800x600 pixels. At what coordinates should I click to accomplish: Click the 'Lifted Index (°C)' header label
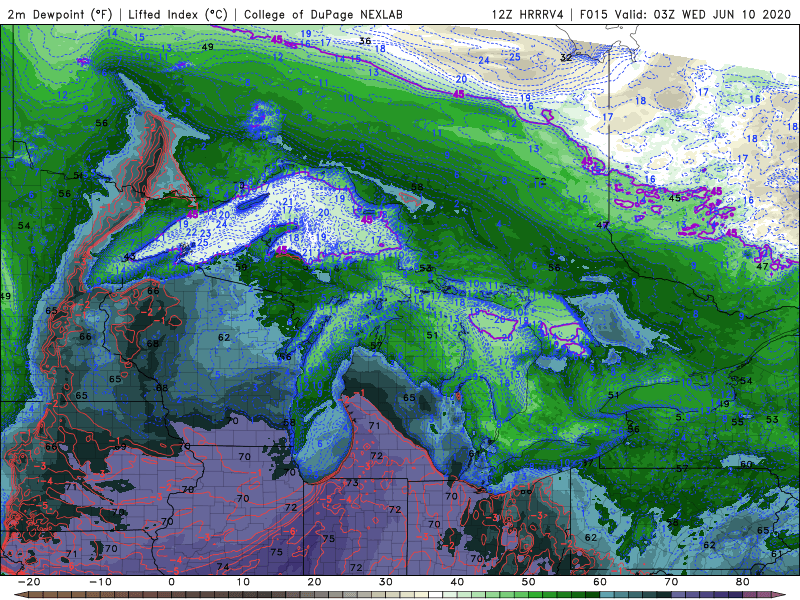[x=178, y=14]
